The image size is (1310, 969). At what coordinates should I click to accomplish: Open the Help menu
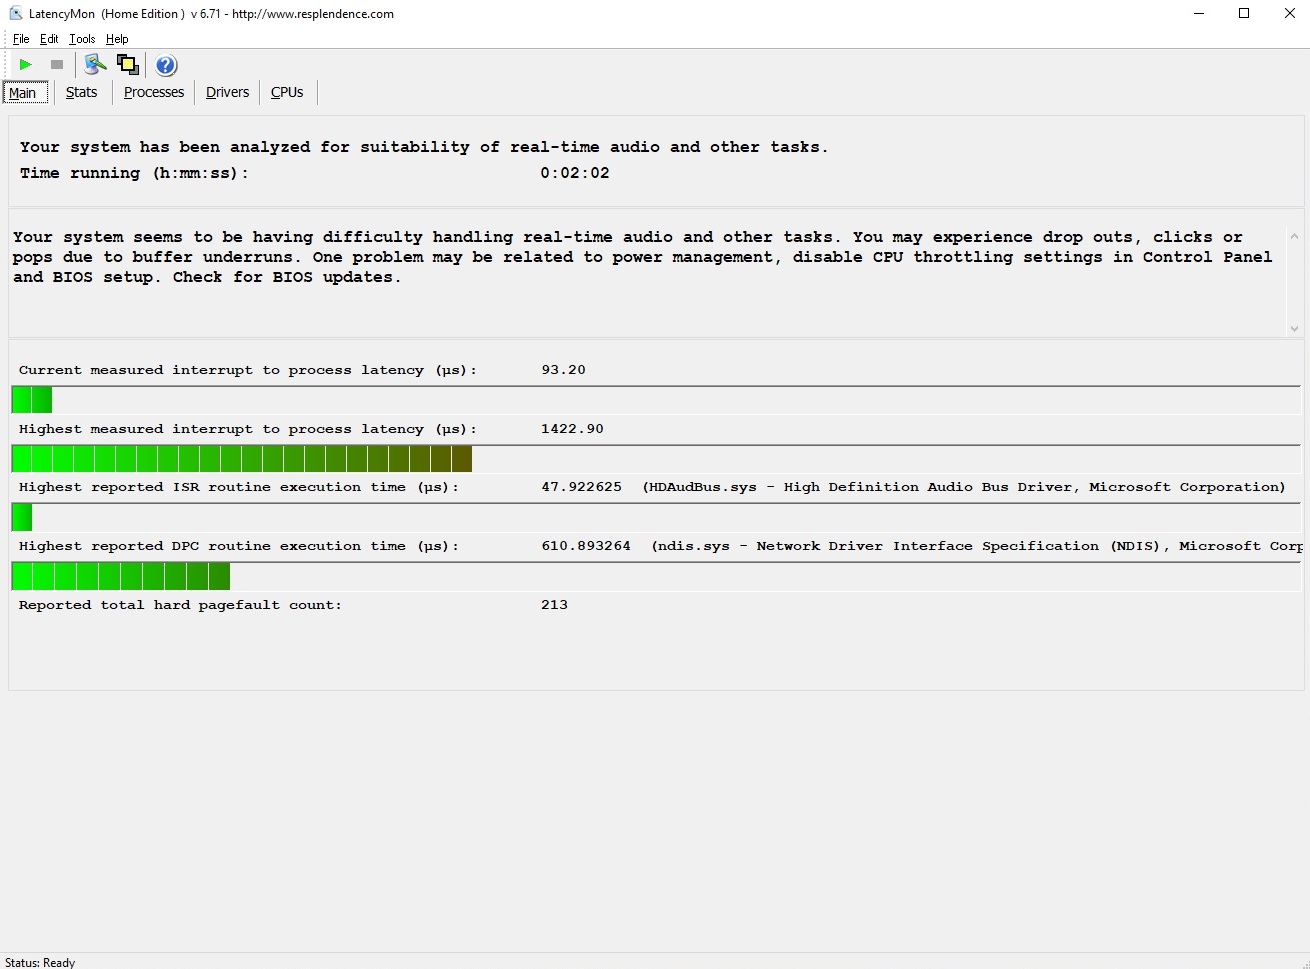(117, 39)
